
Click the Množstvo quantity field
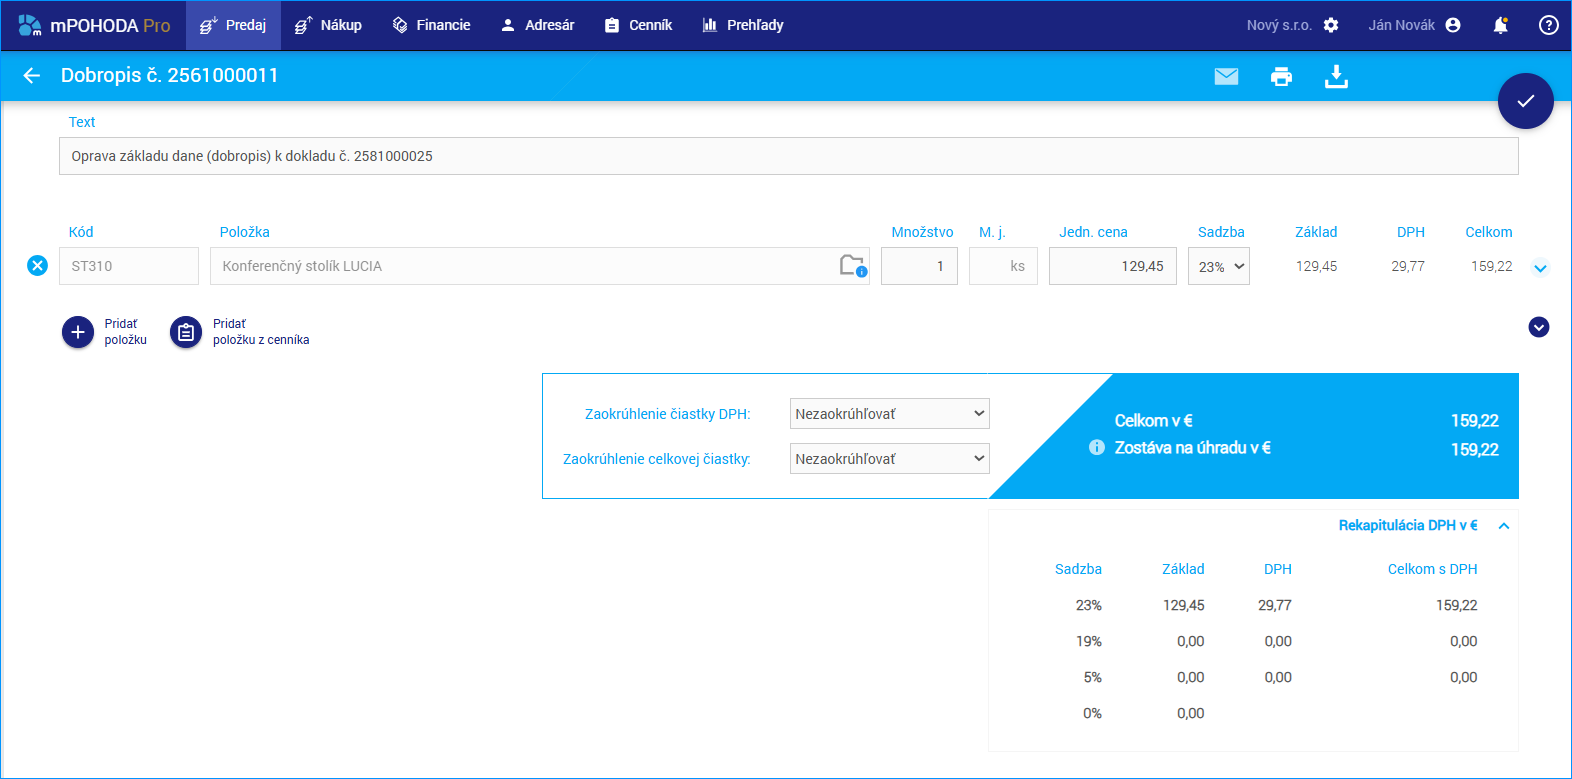click(x=919, y=266)
